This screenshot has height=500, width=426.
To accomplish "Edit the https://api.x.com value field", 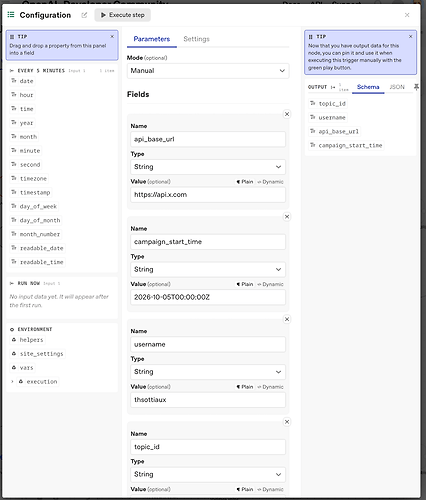I will click(208, 195).
